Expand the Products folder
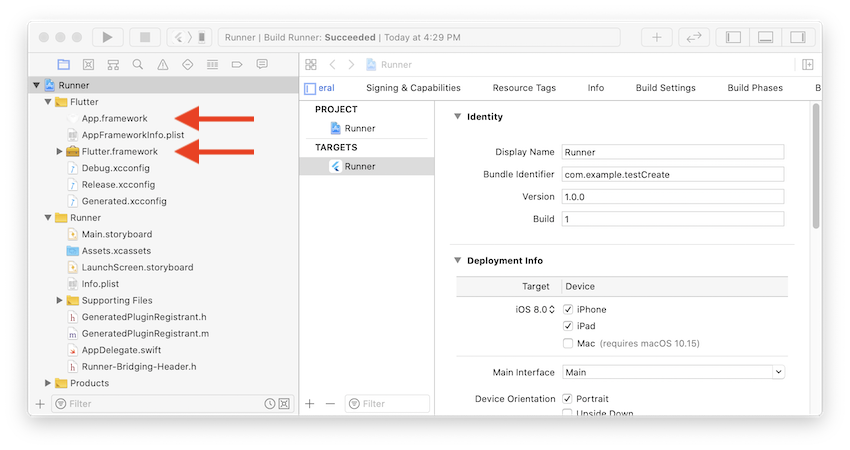Screen dimensions: 850x450 click(x=48, y=383)
